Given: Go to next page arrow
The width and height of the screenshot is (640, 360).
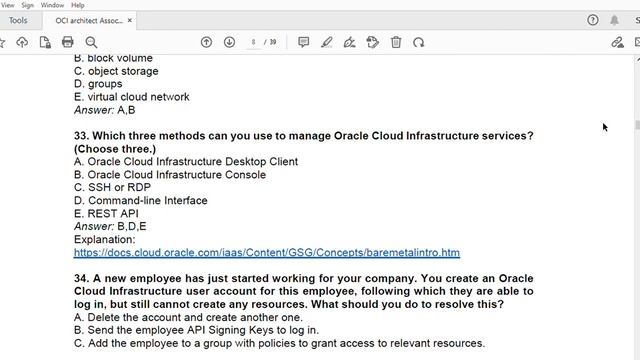Looking at the screenshot, I should pos(229,42).
